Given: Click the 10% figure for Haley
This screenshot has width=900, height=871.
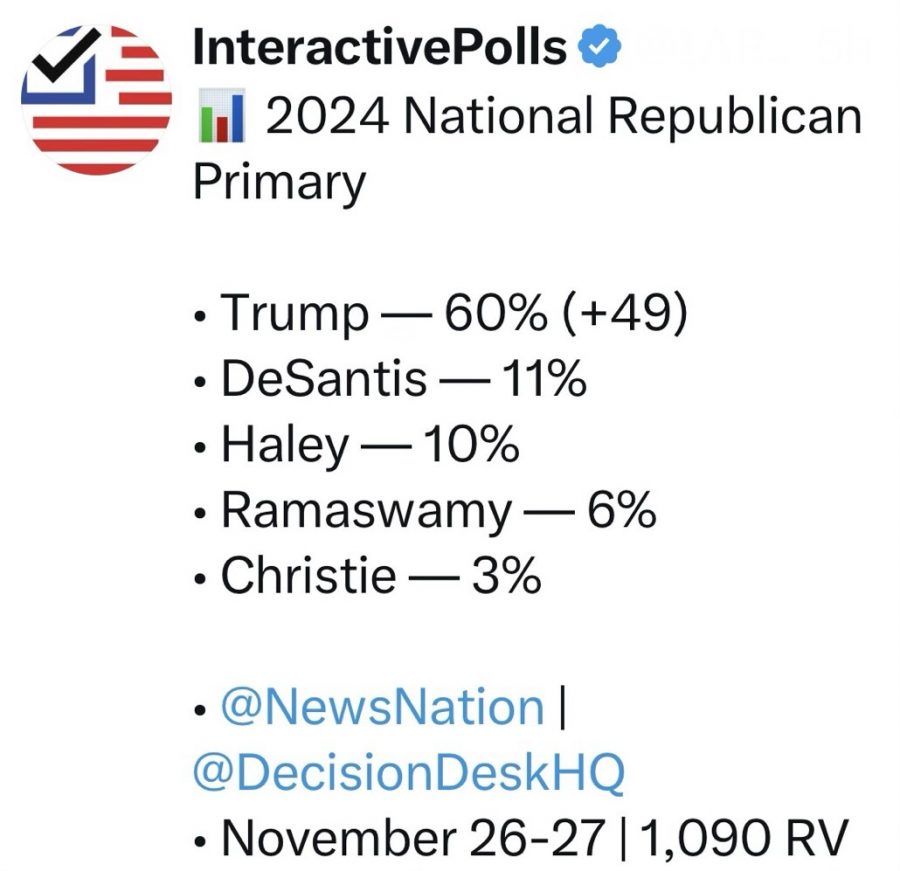Looking at the screenshot, I should click(x=471, y=445).
